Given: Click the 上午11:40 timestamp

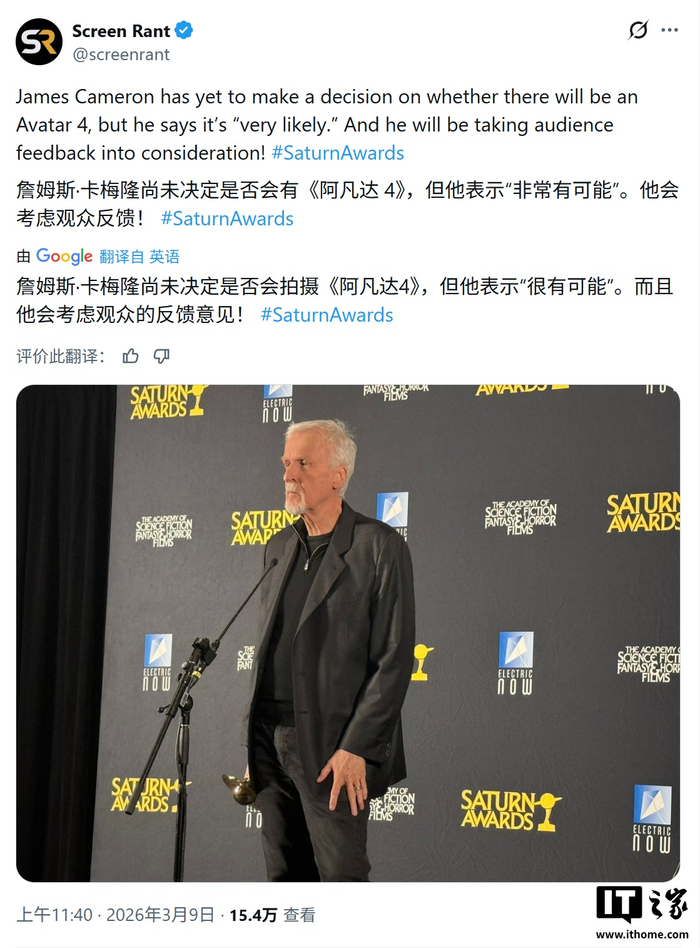Looking at the screenshot, I should 54,915.
